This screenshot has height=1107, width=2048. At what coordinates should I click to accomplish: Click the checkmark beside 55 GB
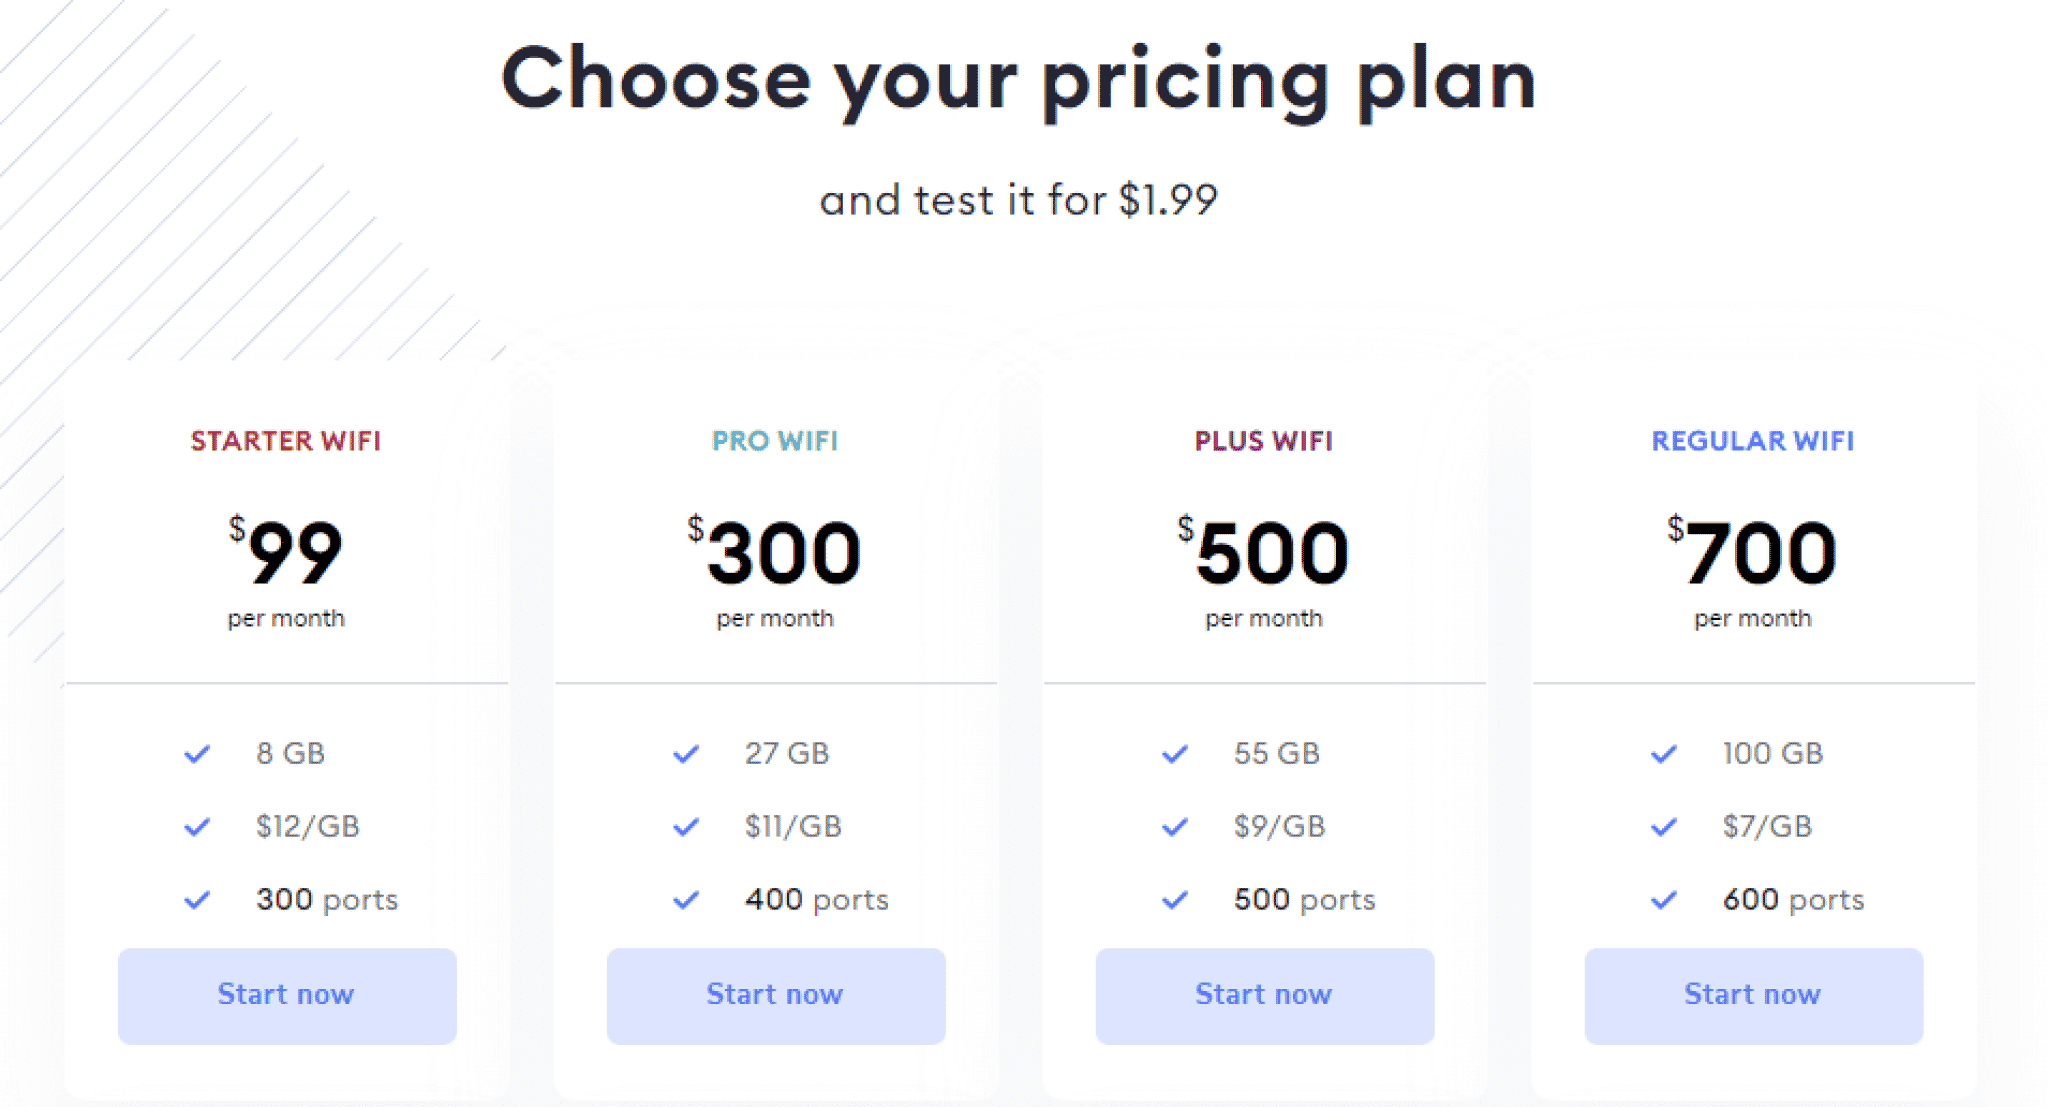pos(1175,754)
